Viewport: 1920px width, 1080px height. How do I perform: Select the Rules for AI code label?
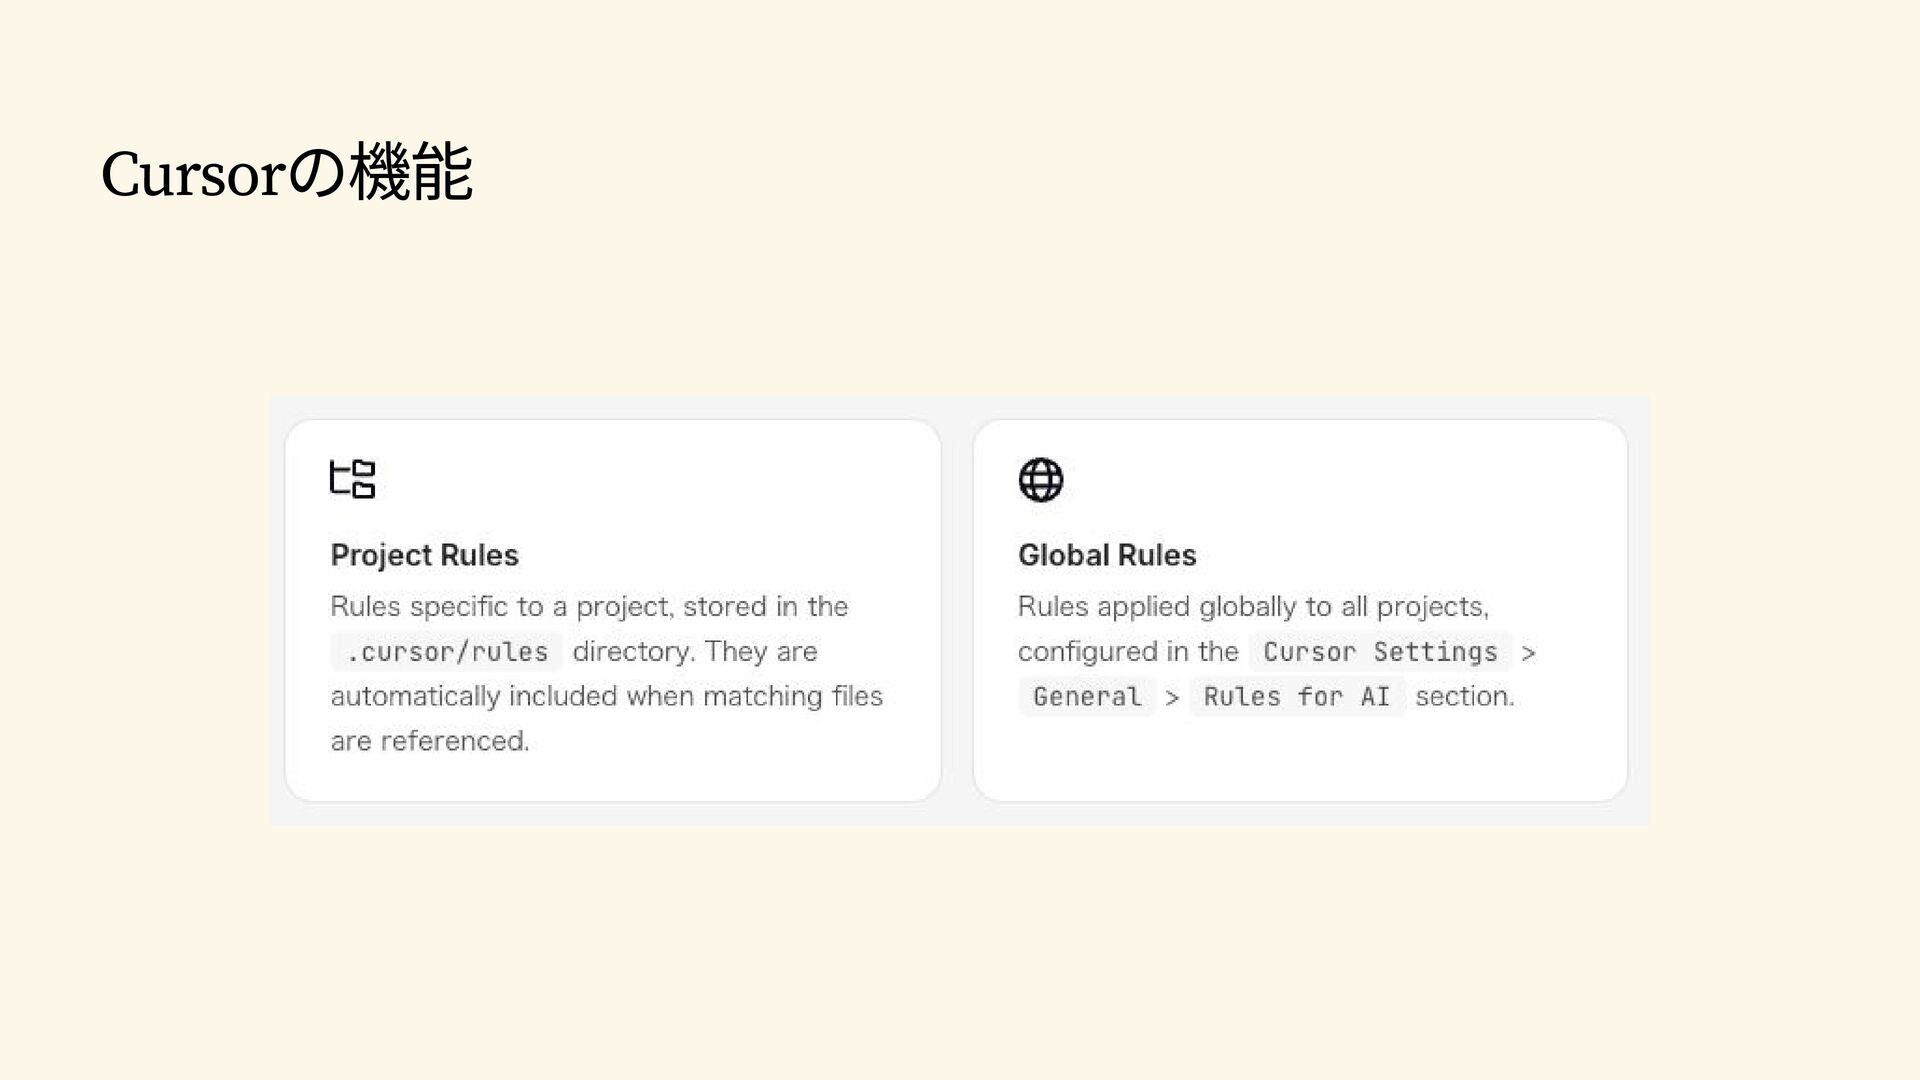pos(1297,697)
